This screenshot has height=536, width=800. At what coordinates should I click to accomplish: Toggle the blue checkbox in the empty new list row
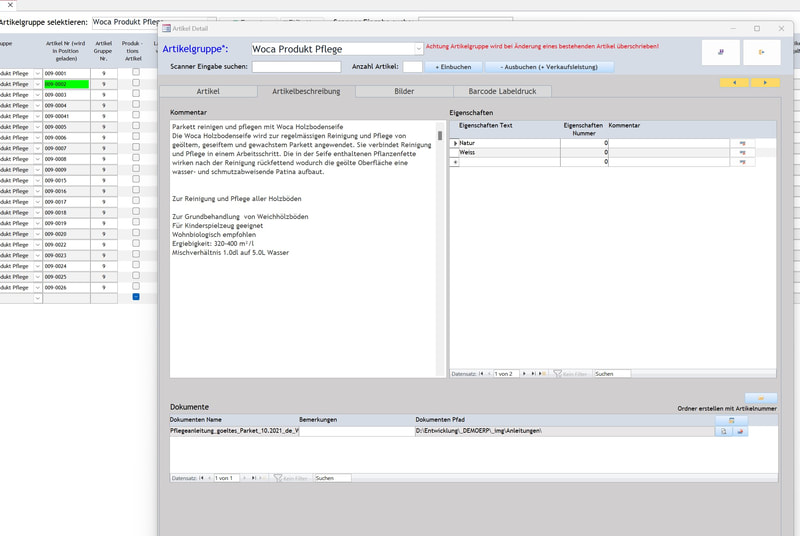(136, 297)
